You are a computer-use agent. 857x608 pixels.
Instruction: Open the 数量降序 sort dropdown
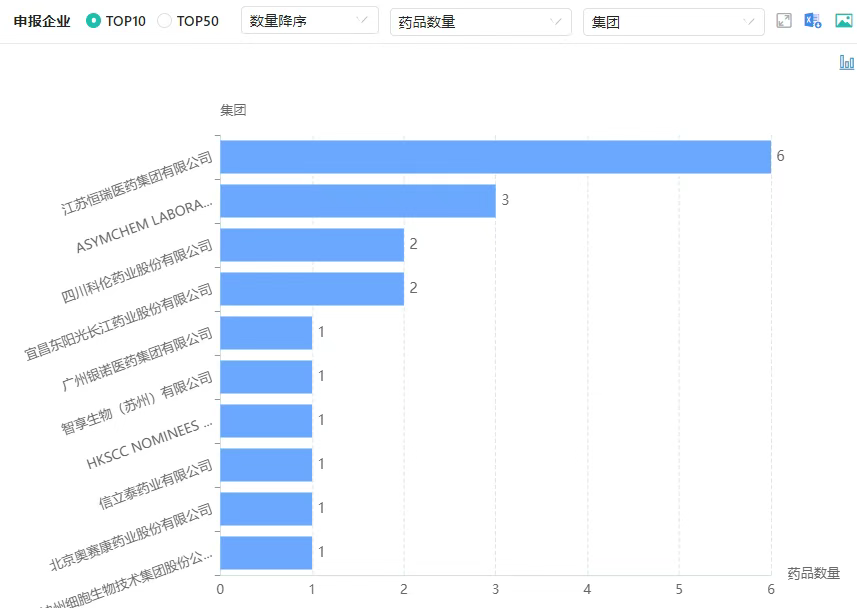[x=310, y=21]
